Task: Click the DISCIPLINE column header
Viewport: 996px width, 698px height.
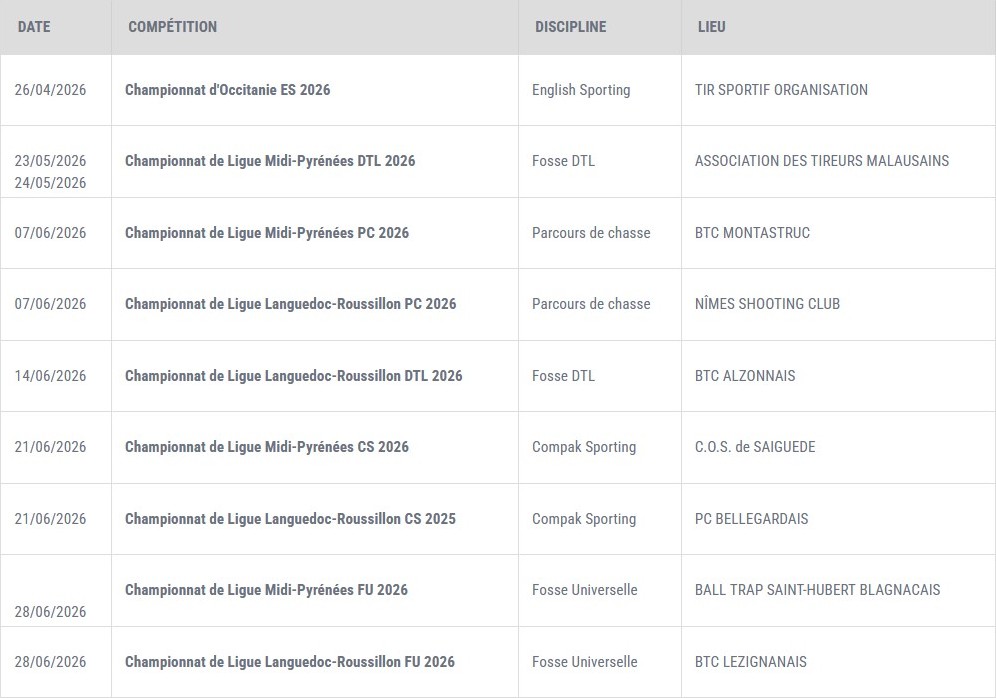Action: [x=570, y=27]
